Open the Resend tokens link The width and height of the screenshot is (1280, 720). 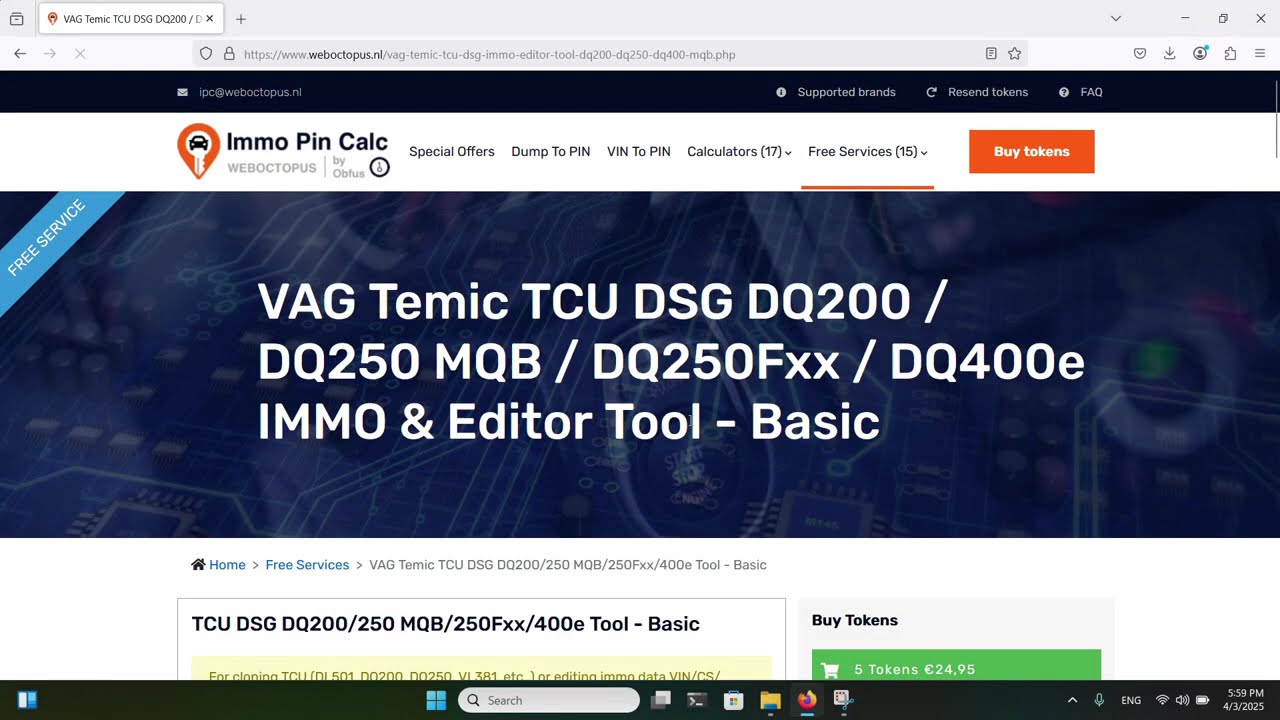(x=988, y=92)
